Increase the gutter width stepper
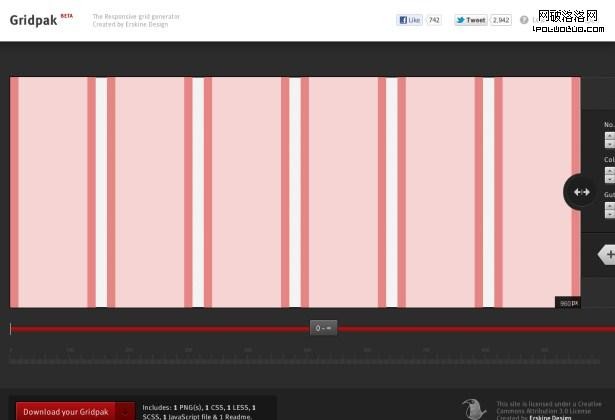 click(x=610, y=206)
